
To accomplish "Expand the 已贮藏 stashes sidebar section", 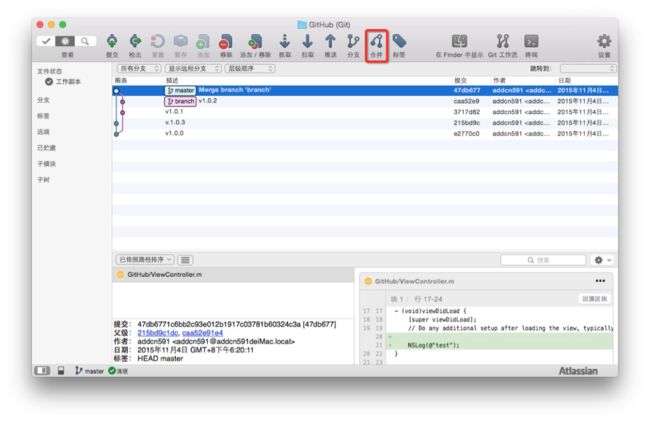I will 46,148.
